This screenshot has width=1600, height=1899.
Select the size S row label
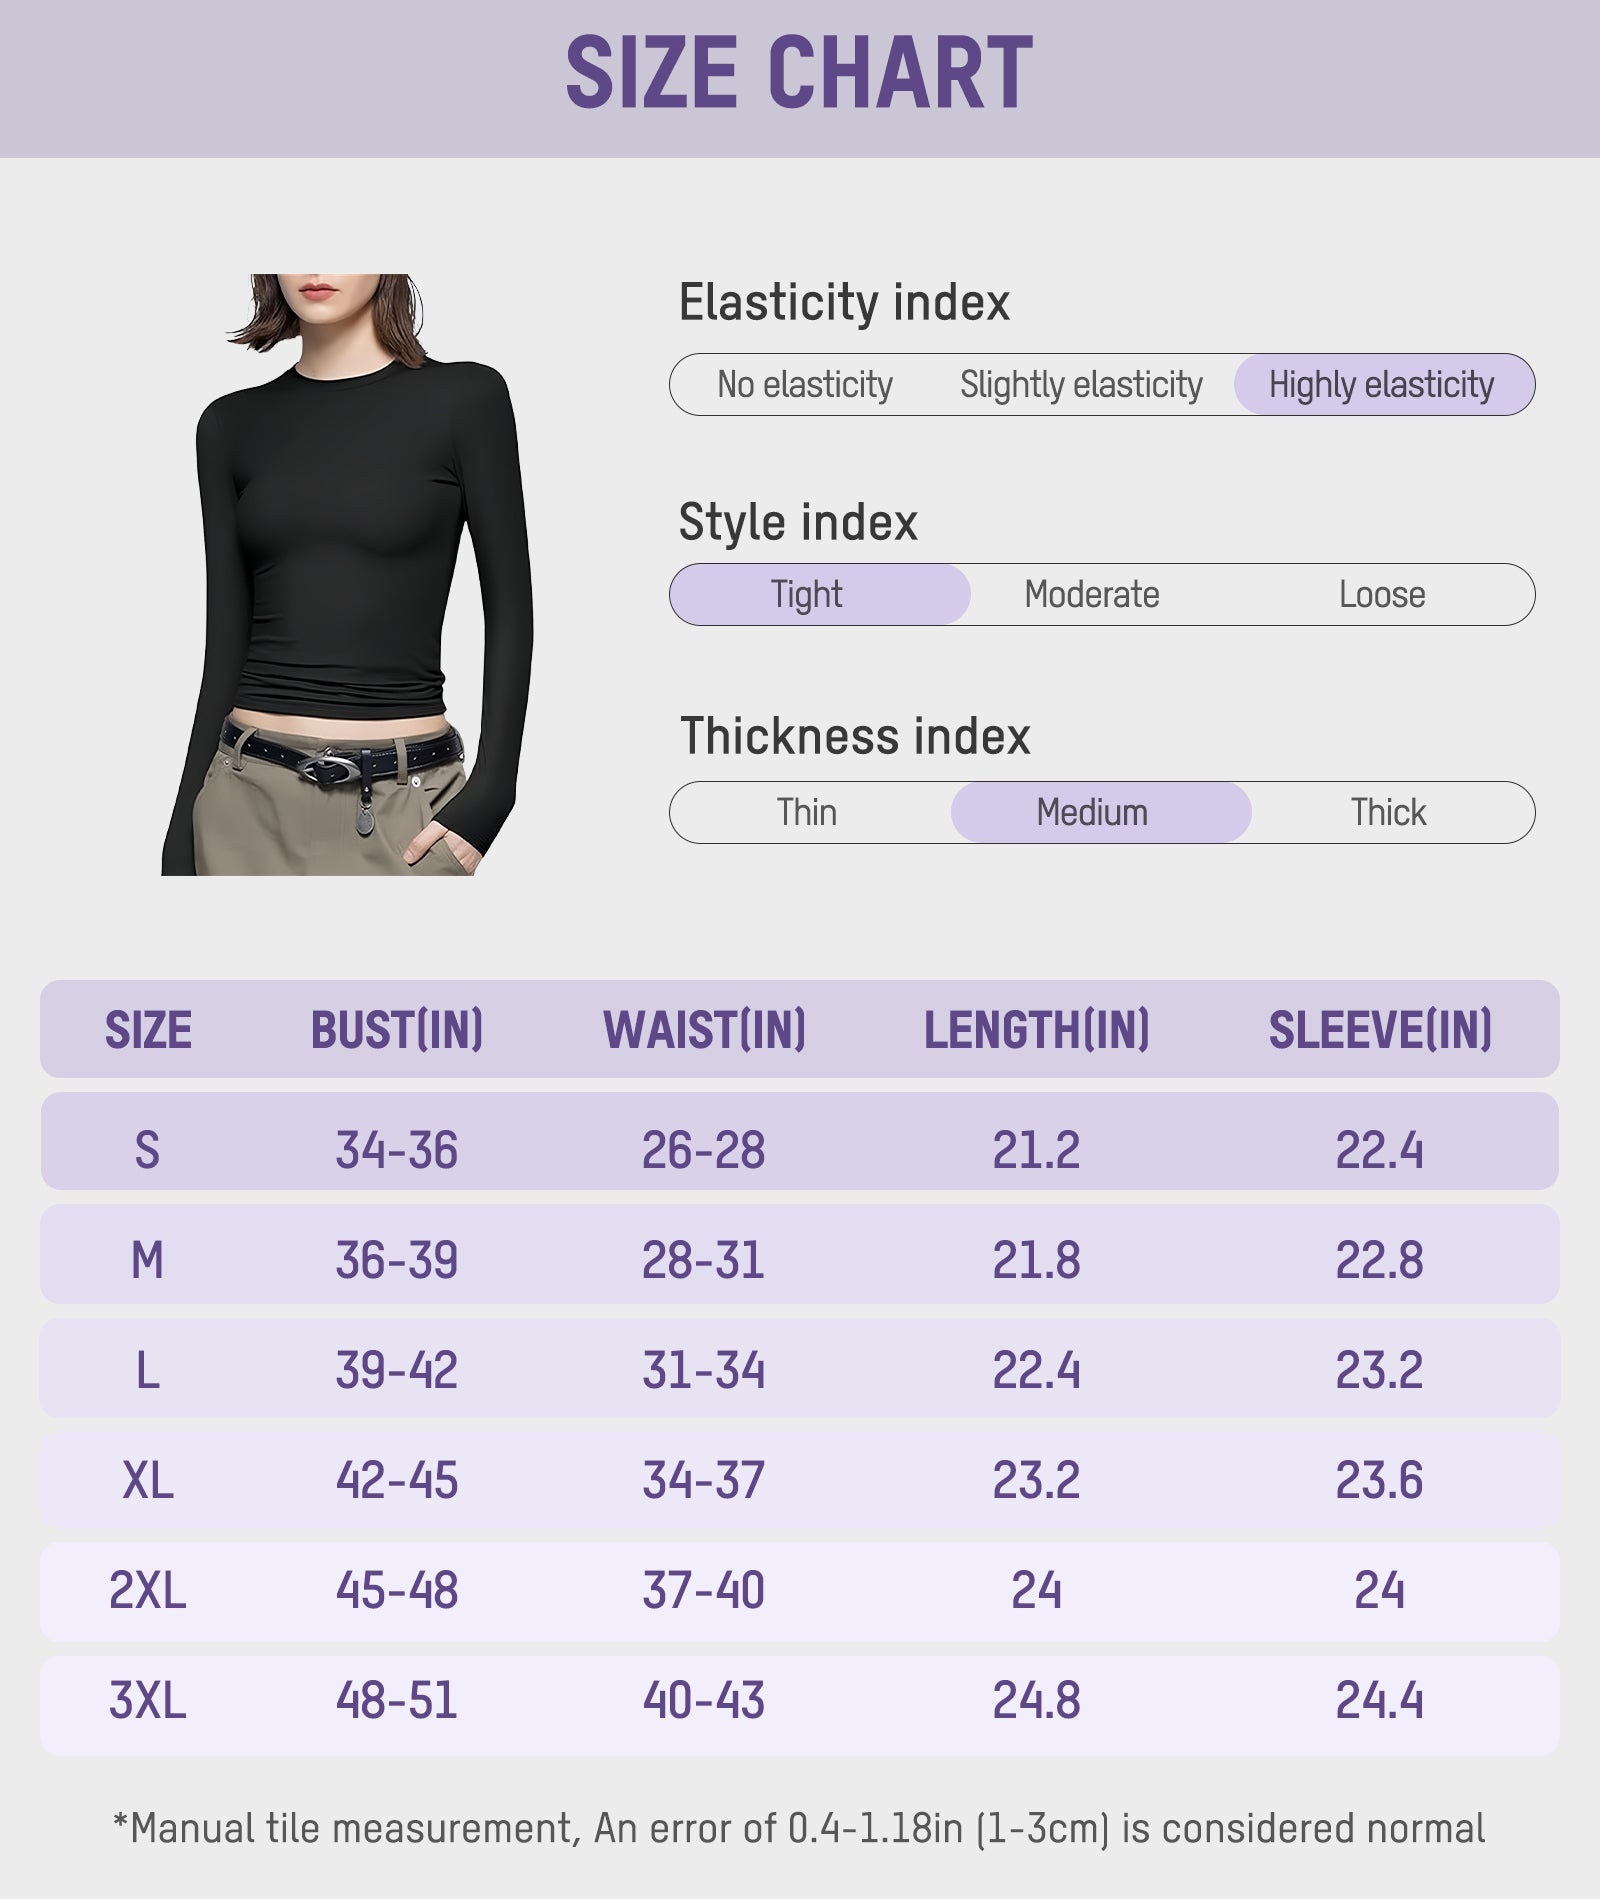tap(147, 1150)
